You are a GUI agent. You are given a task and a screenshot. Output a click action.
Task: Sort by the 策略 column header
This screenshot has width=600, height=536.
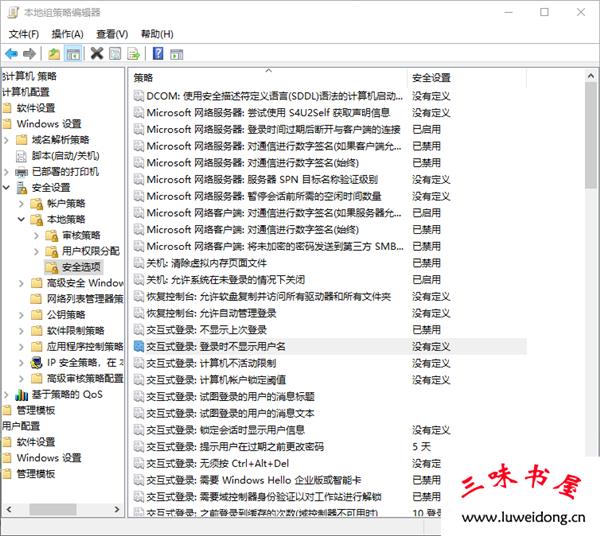click(x=268, y=78)
